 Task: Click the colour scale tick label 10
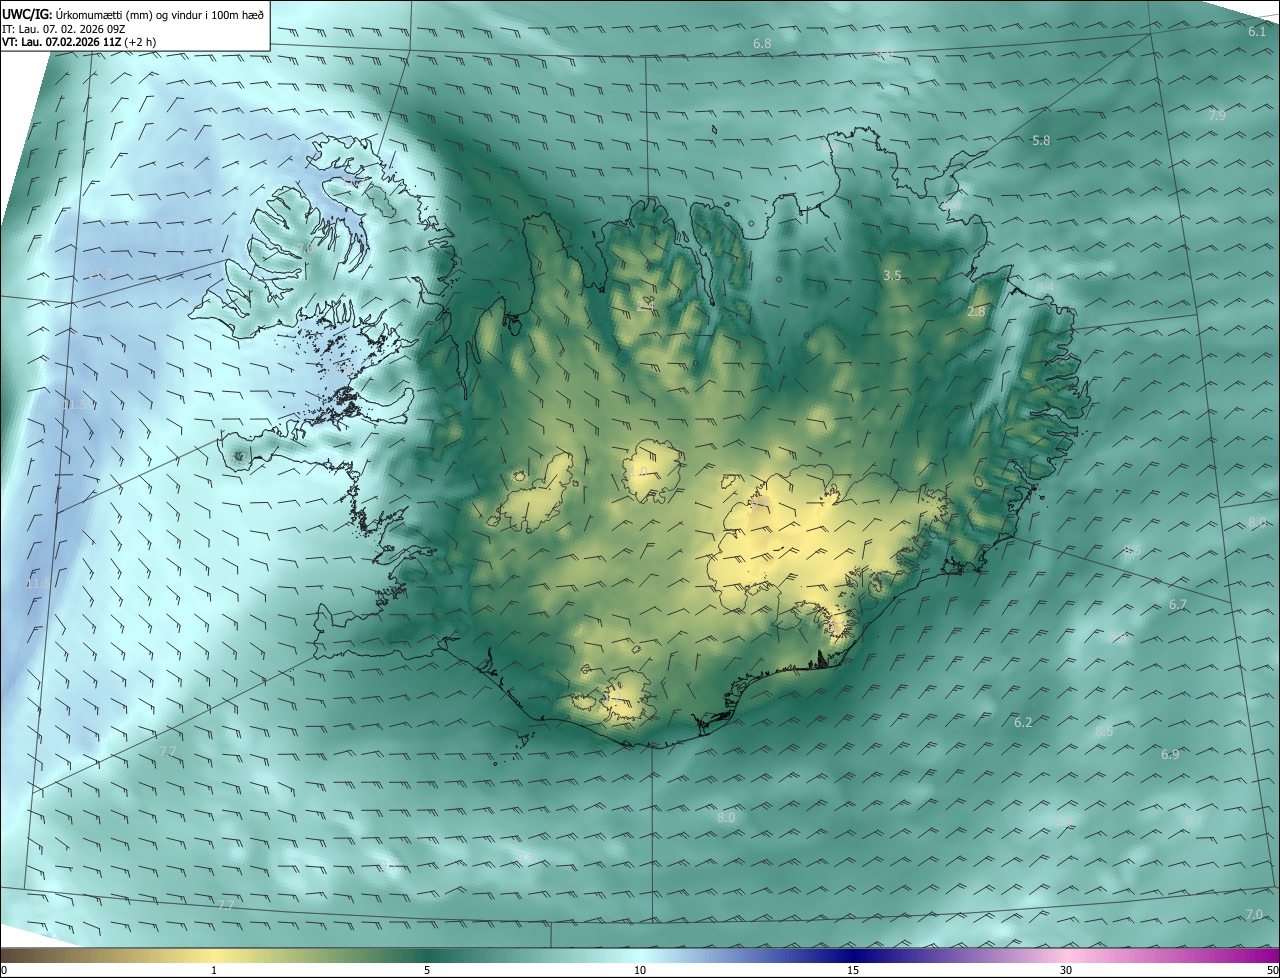coord(640,970)
